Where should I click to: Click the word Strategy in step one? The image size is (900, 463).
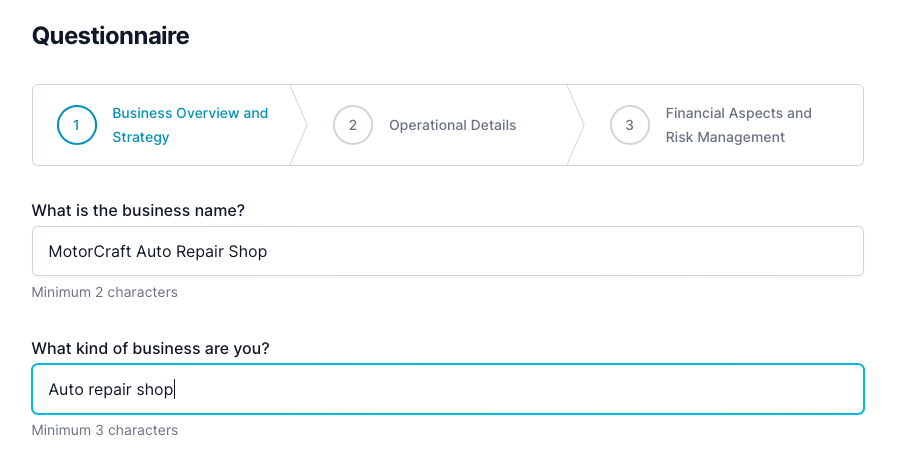tap(141, 137)
